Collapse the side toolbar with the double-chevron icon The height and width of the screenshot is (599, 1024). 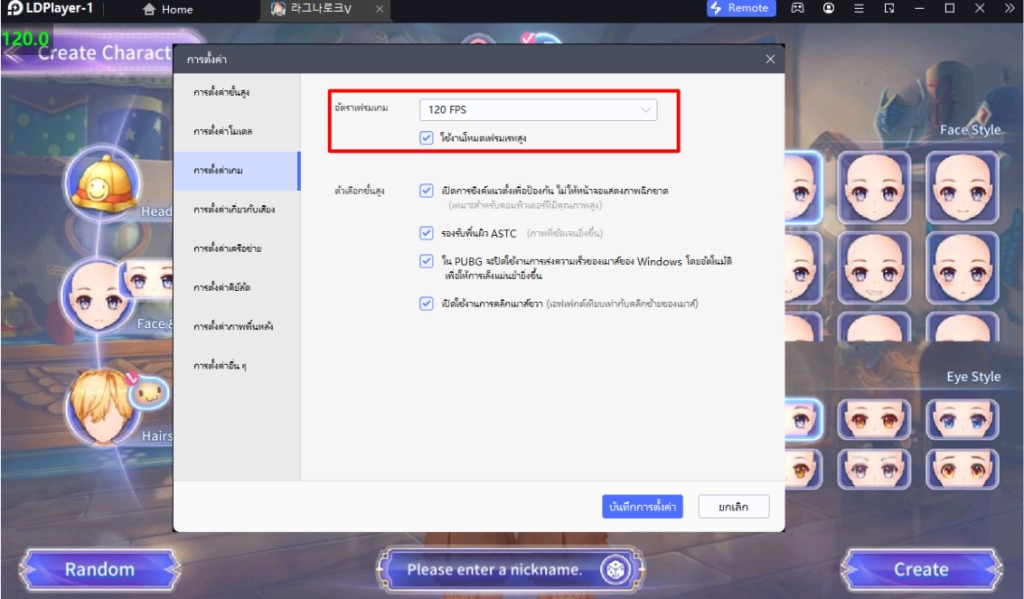point(1009,8)
